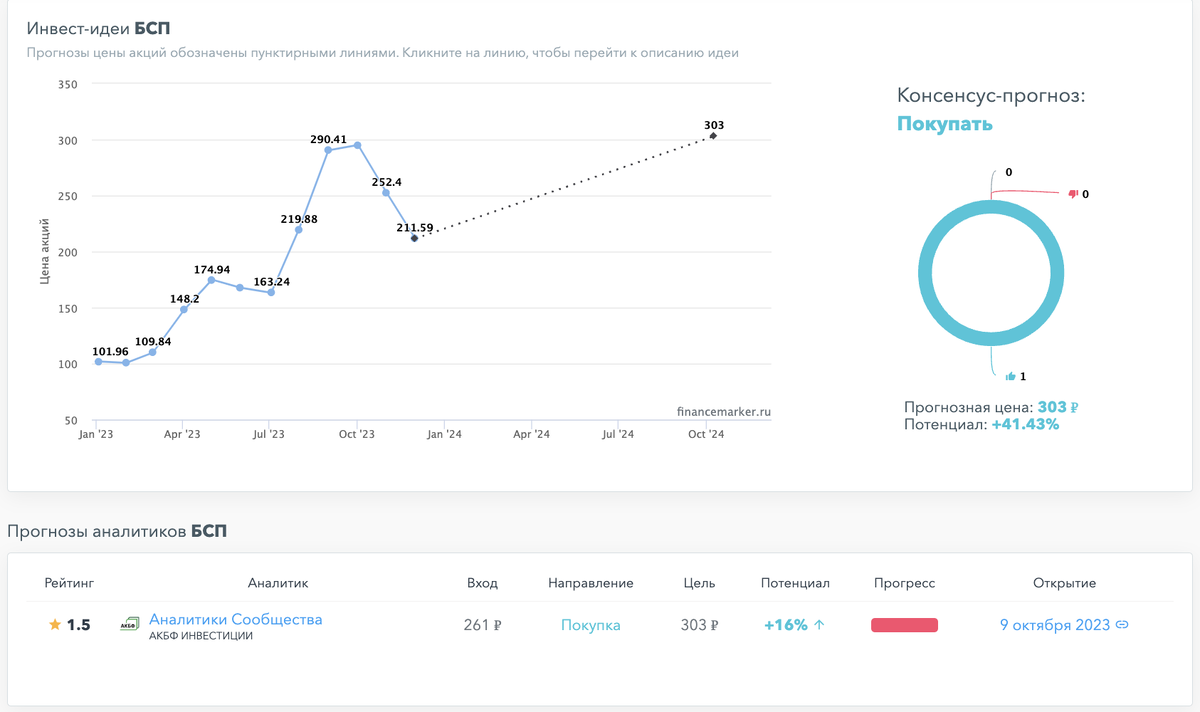Viewport: 1200px width, 712px height.
Task: Click the financemarker.ru chart credit
Action: coord(724,411)
